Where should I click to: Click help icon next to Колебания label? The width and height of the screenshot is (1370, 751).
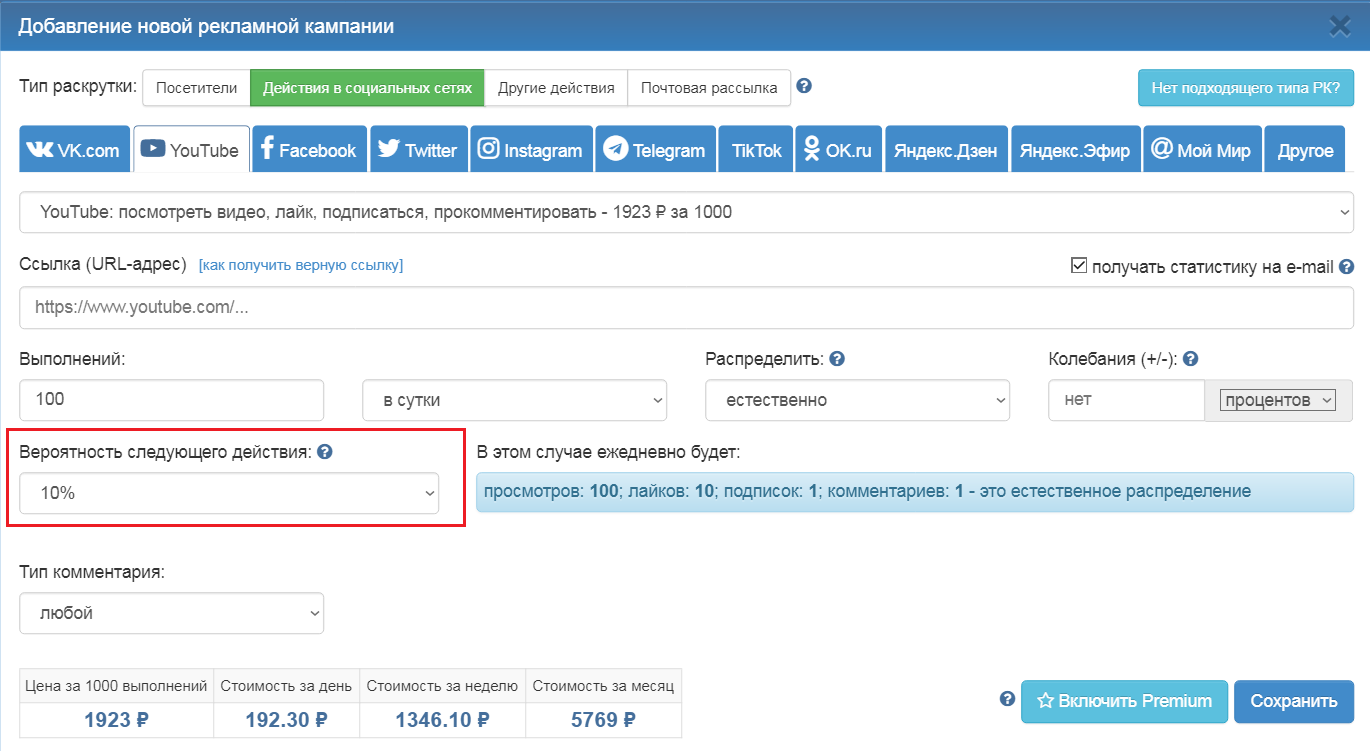(x=1190, y=359)
